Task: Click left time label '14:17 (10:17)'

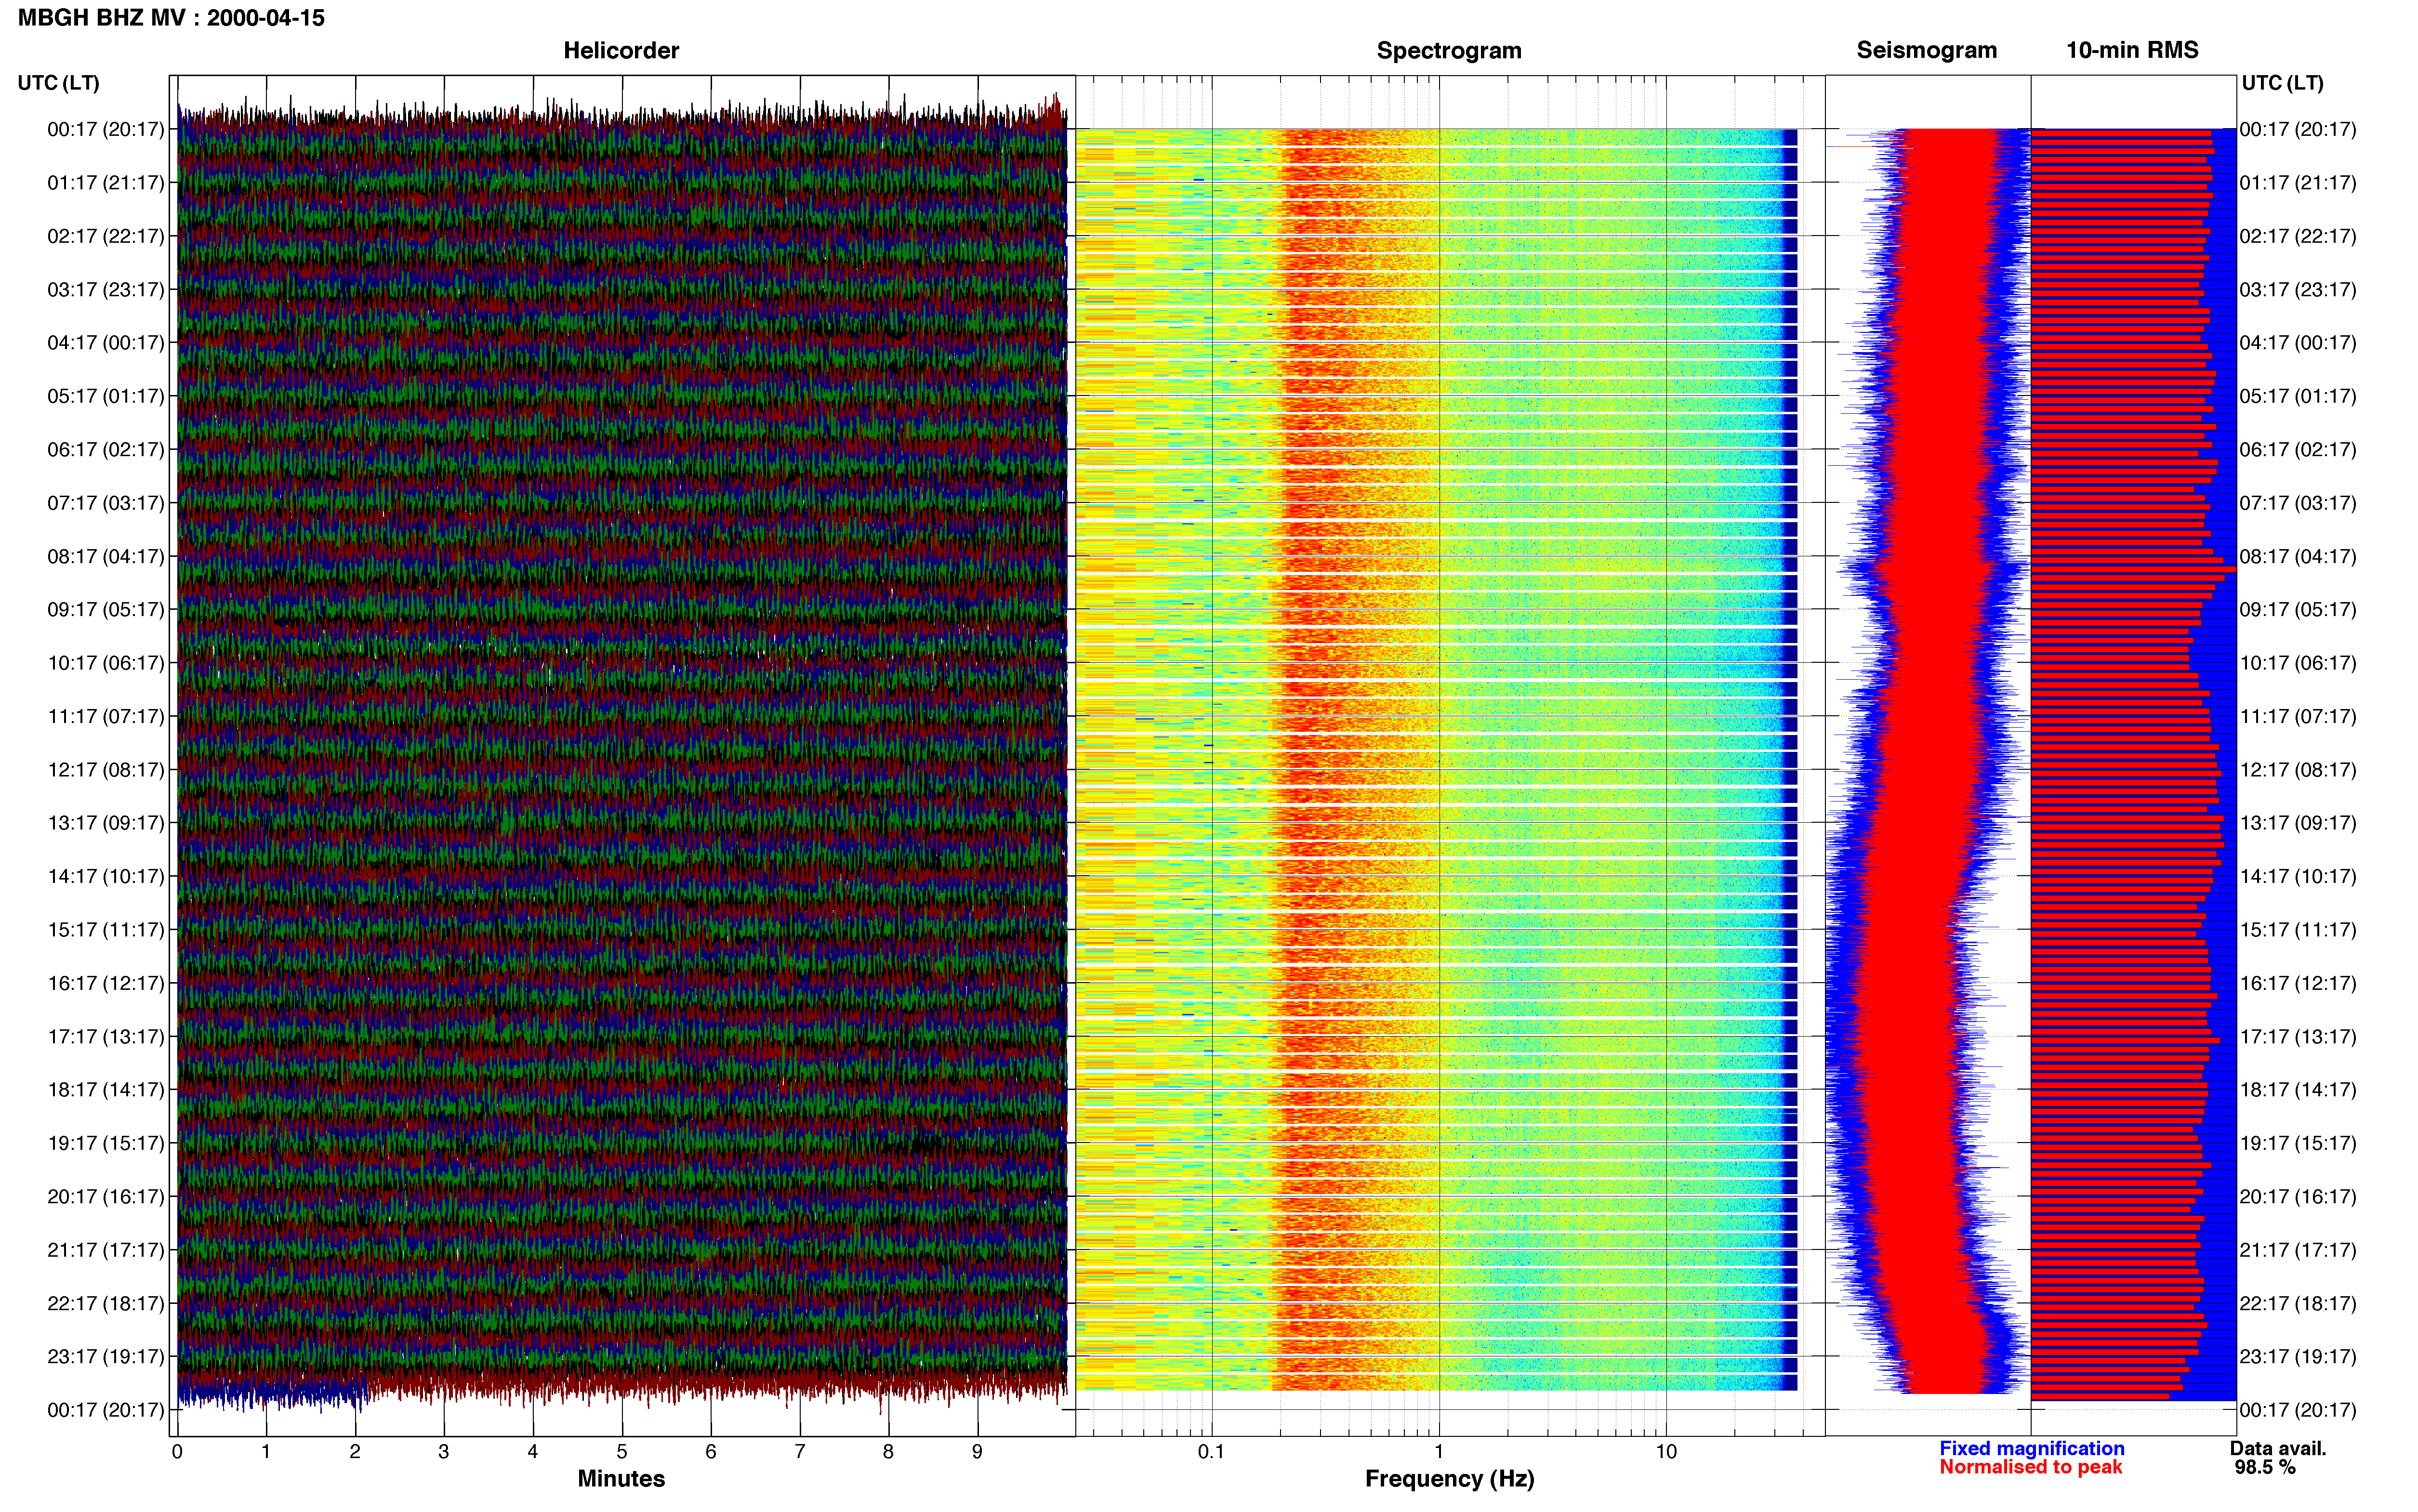Action: pos(106,876)
